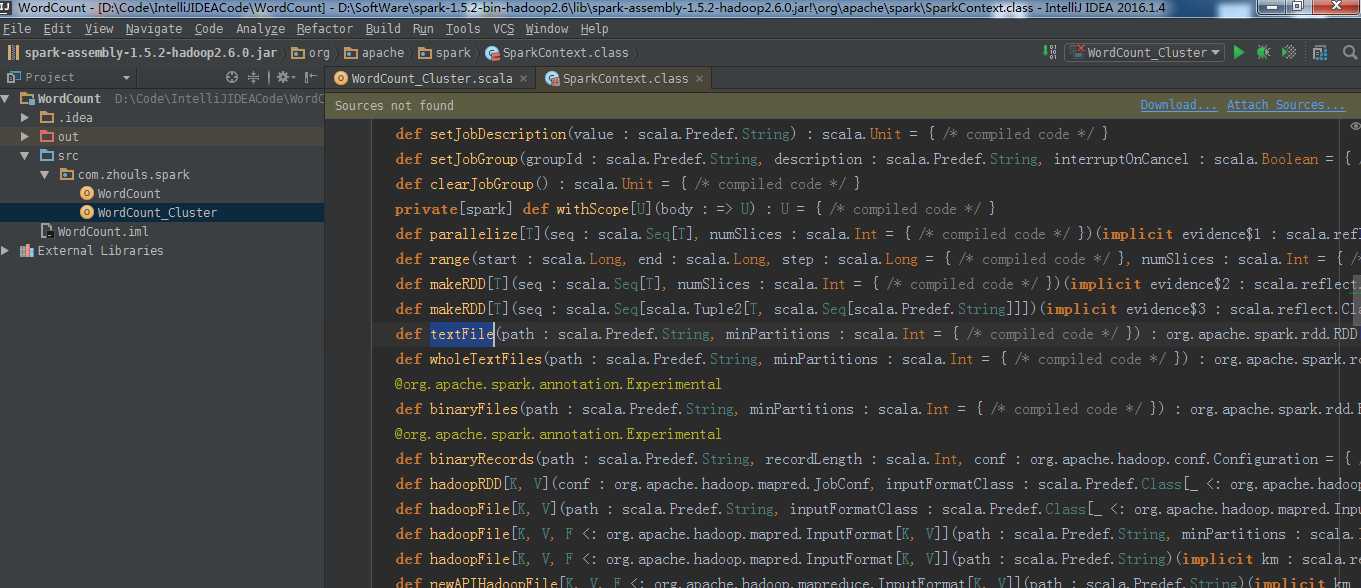The image size is (1361, 588).
Task: Close the SparkContext.class tab
Action: click(700, 78)
